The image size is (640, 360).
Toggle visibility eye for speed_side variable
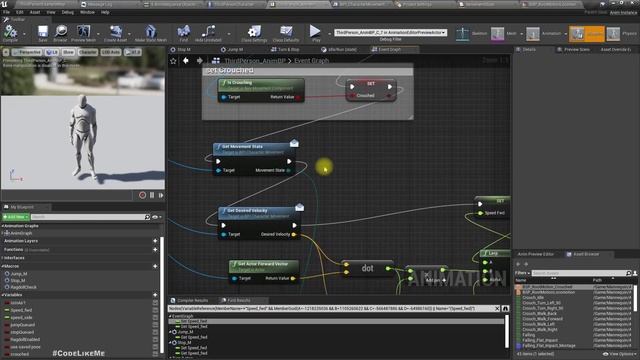(155, 318)
